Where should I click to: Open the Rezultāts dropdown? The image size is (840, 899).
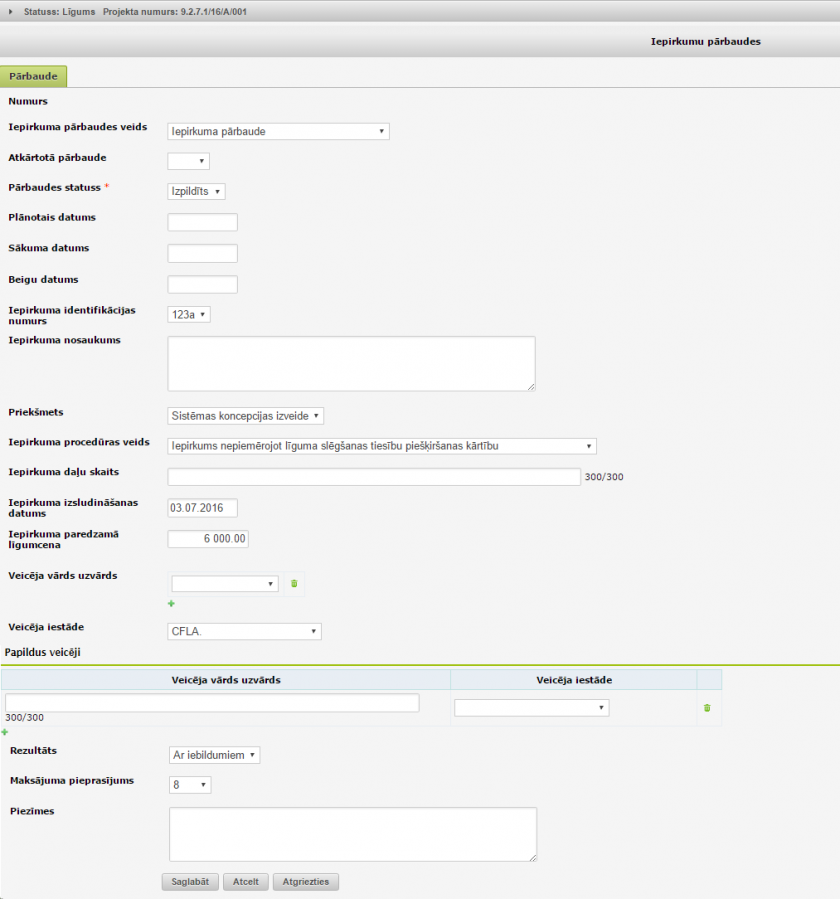214,755
